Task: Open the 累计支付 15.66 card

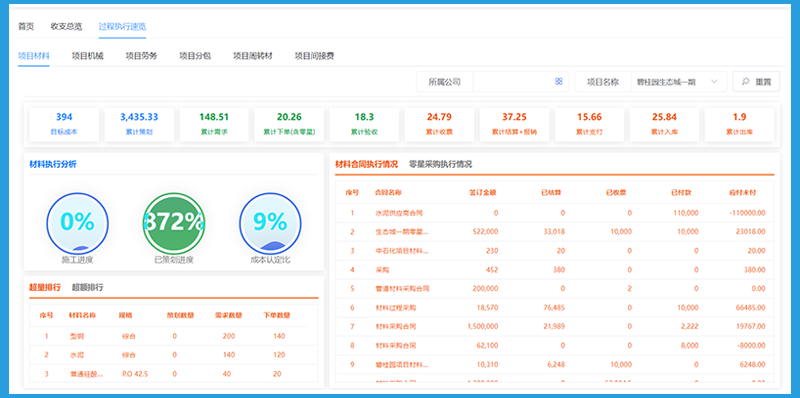Action: (589, 124)
